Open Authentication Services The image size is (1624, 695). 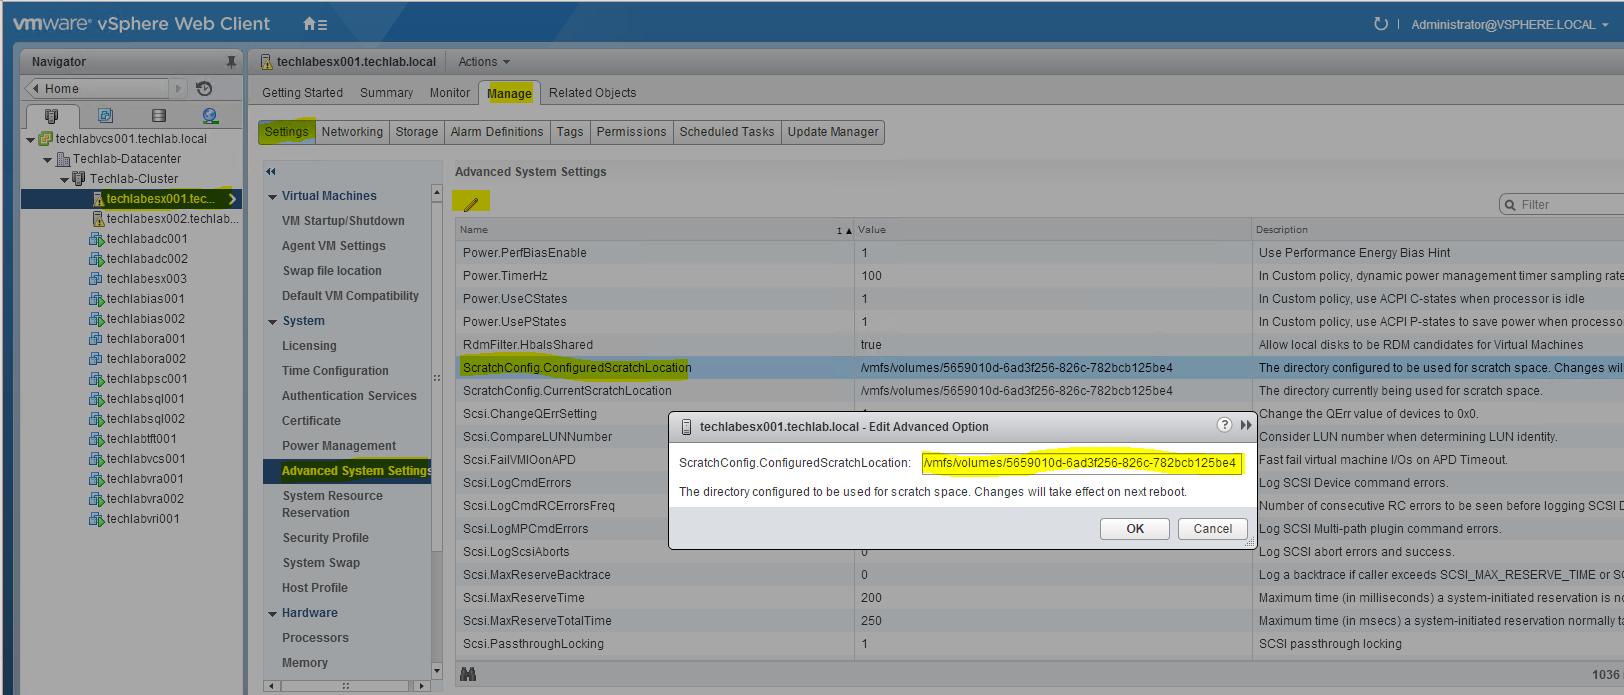coord(349,396)
